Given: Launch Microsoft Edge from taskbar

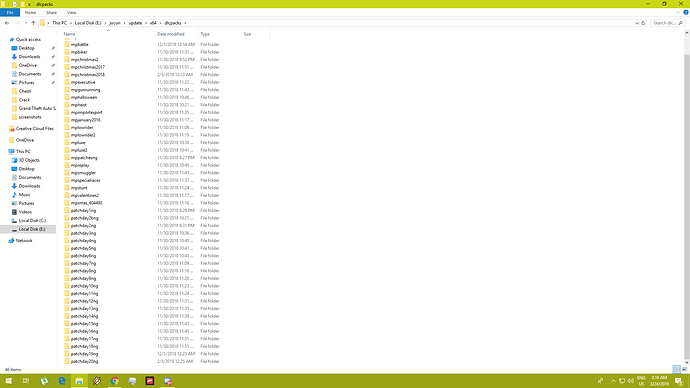Looking at the screenshot, I should tap(62, 381).
